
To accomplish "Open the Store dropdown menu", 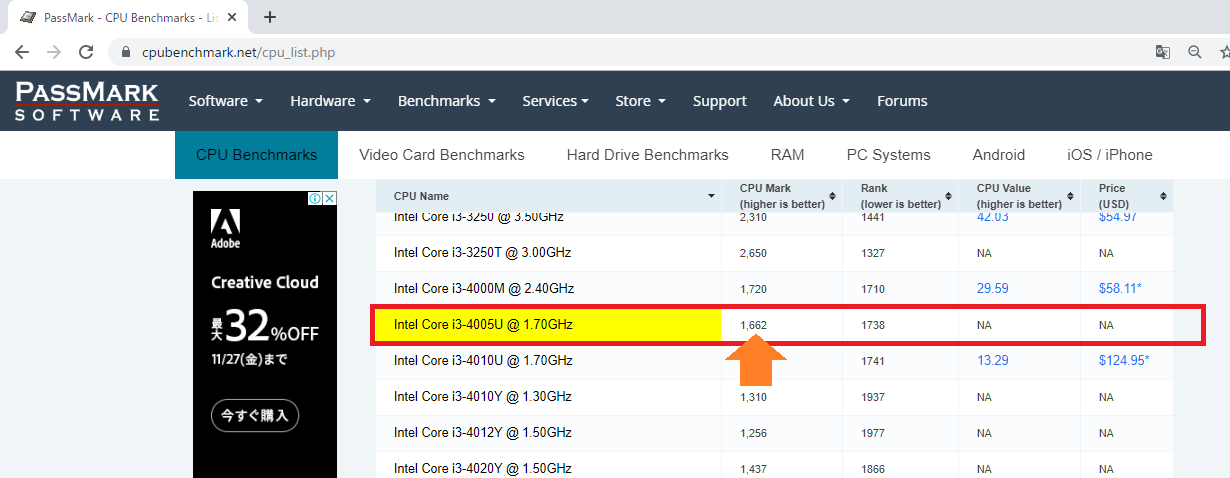I will click(x=640, y=101).
